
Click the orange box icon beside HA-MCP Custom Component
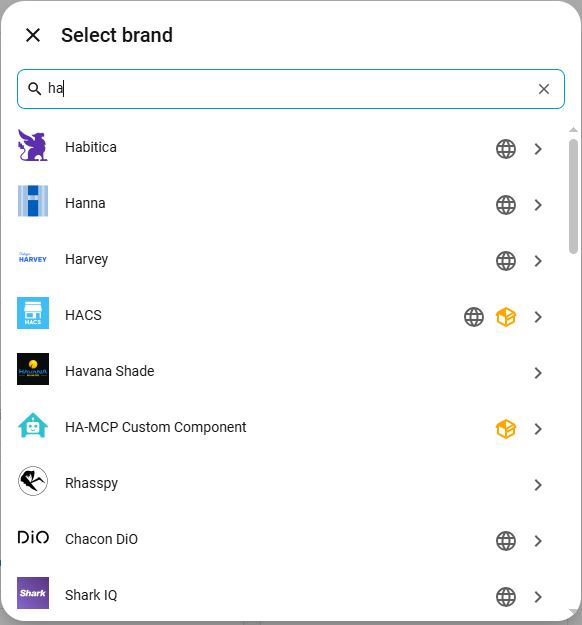tap(506, 429)
